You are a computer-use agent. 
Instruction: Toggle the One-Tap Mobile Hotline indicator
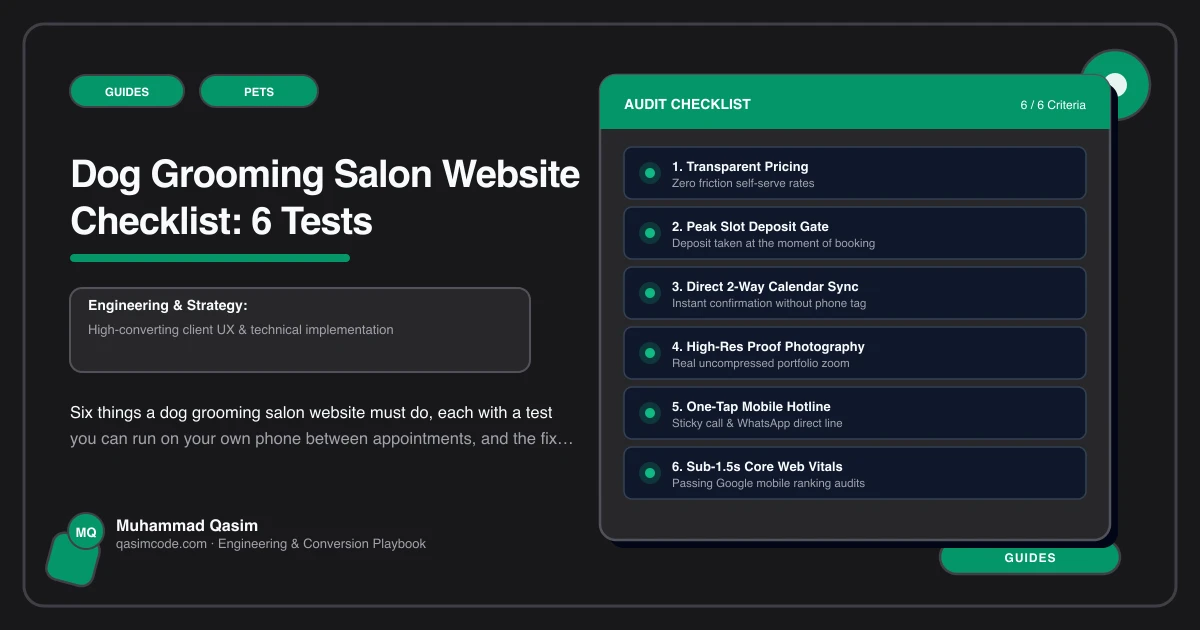coord(649,413)
